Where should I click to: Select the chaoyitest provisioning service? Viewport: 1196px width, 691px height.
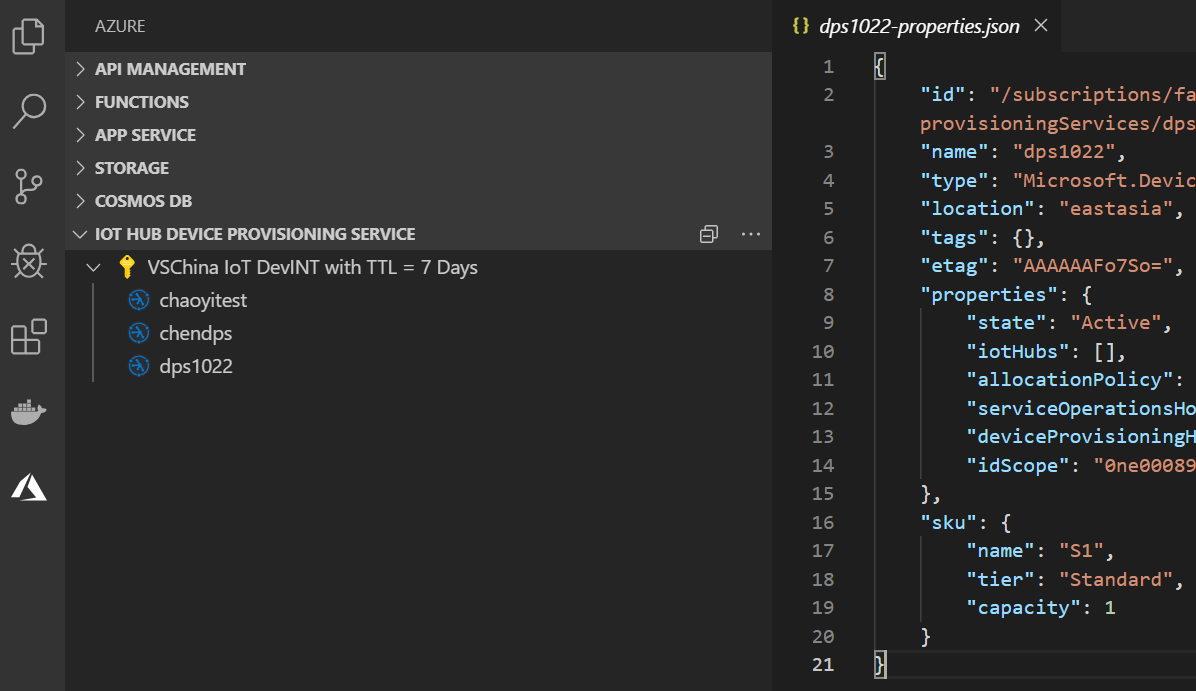tap(203, 300)
